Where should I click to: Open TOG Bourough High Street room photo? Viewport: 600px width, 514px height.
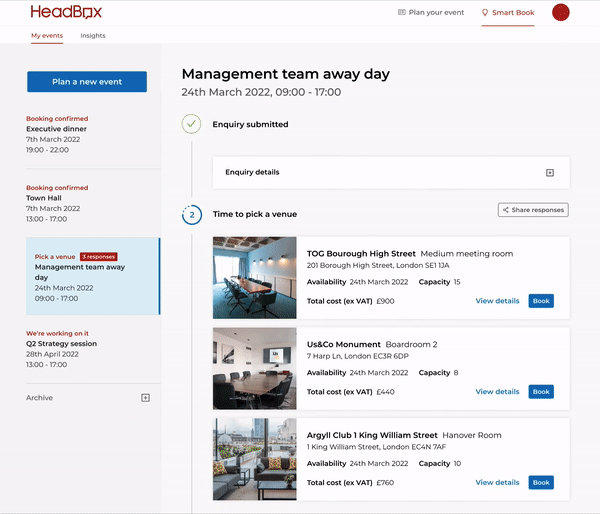pos(254,278)
